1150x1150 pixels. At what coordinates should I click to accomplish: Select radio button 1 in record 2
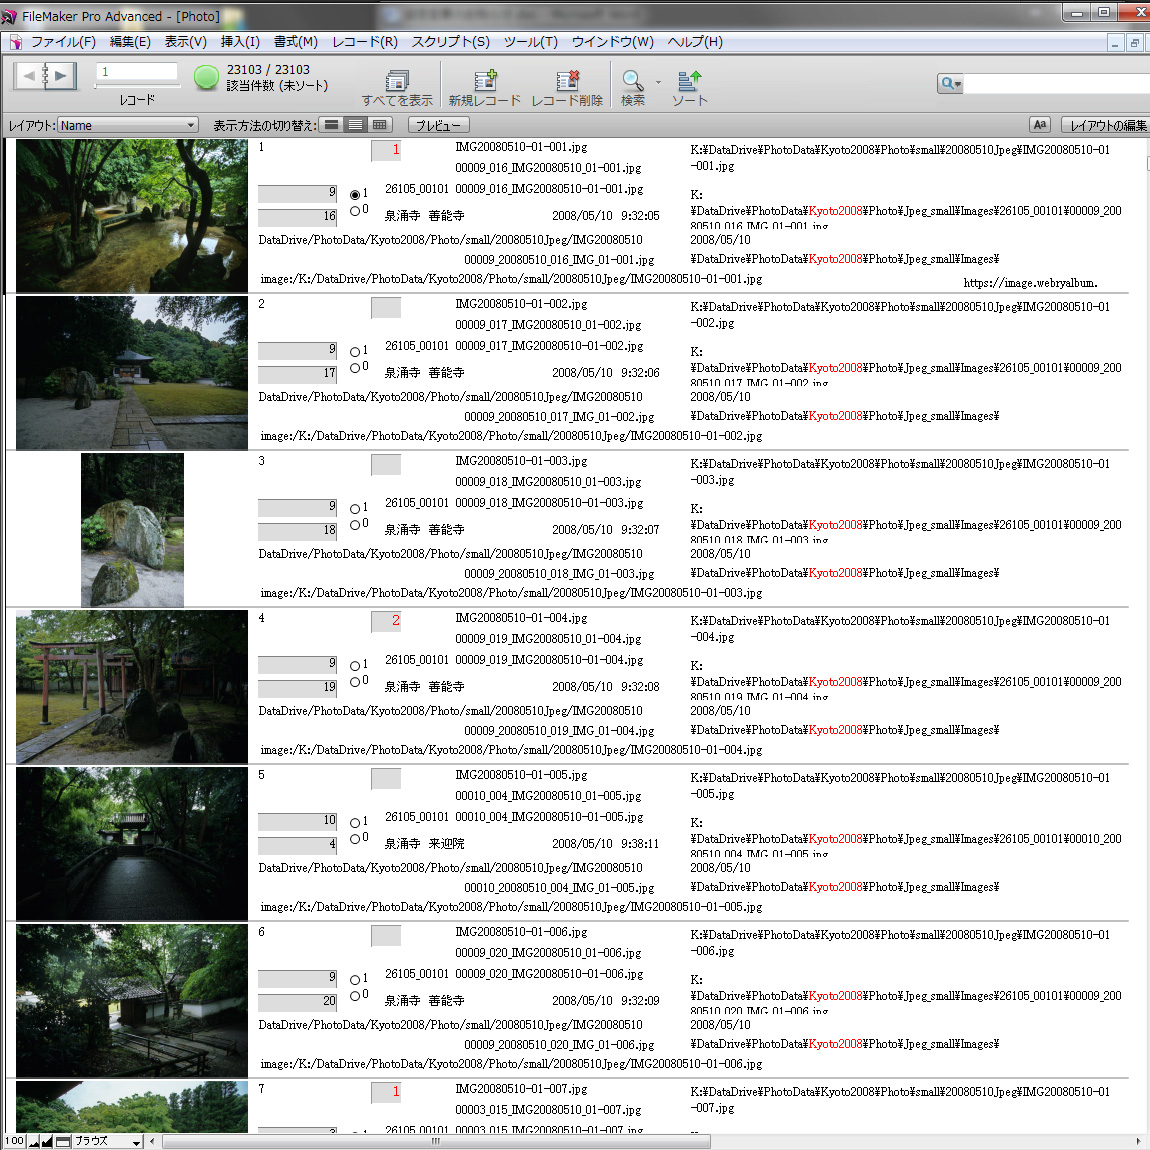pyautogui.click(x=355, y=351)
